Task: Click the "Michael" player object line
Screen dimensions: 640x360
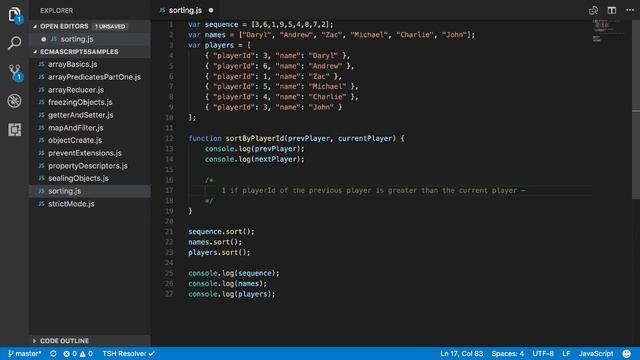Action: [x=282, y=87]
